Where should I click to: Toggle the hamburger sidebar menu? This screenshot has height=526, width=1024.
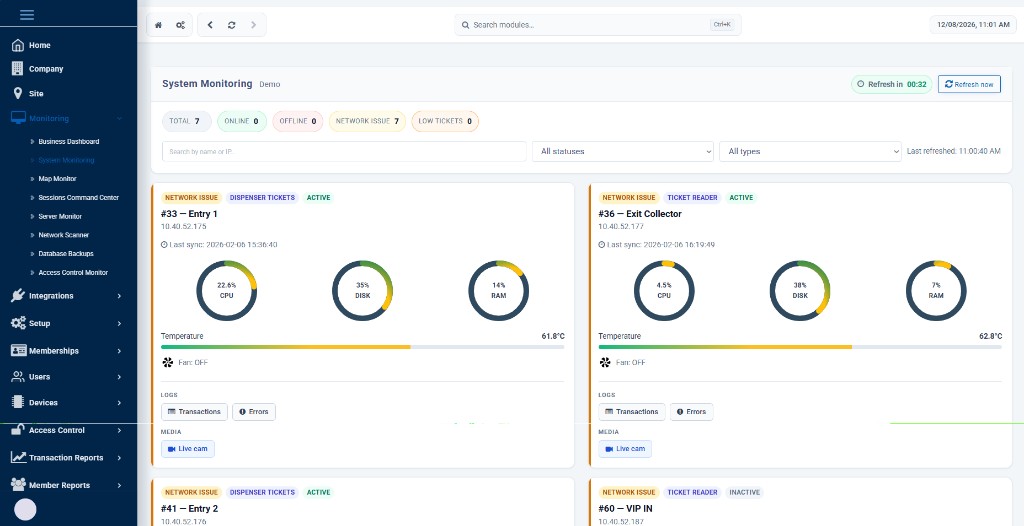27,14
